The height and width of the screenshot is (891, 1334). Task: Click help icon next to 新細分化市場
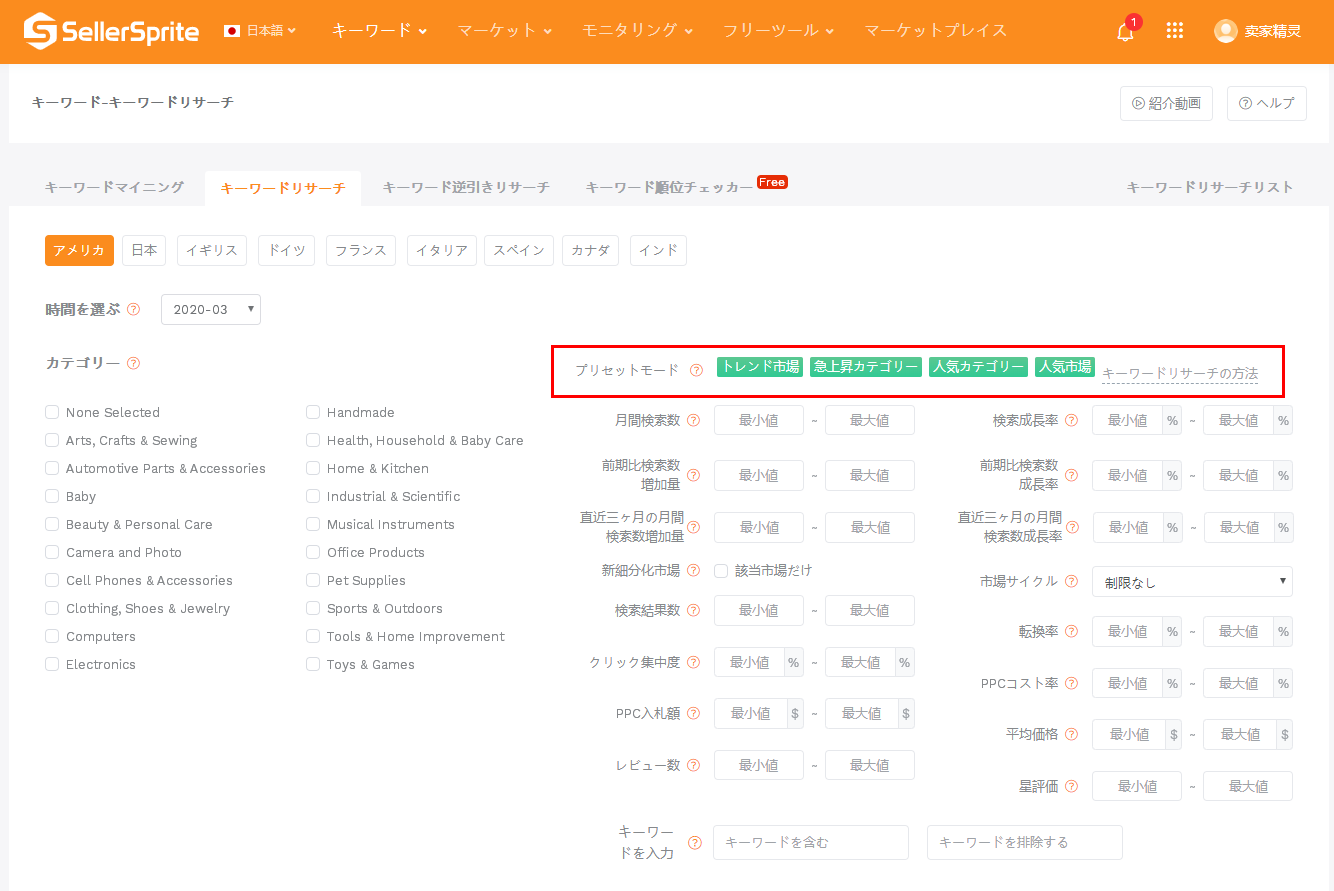click(x=693, y=571)
